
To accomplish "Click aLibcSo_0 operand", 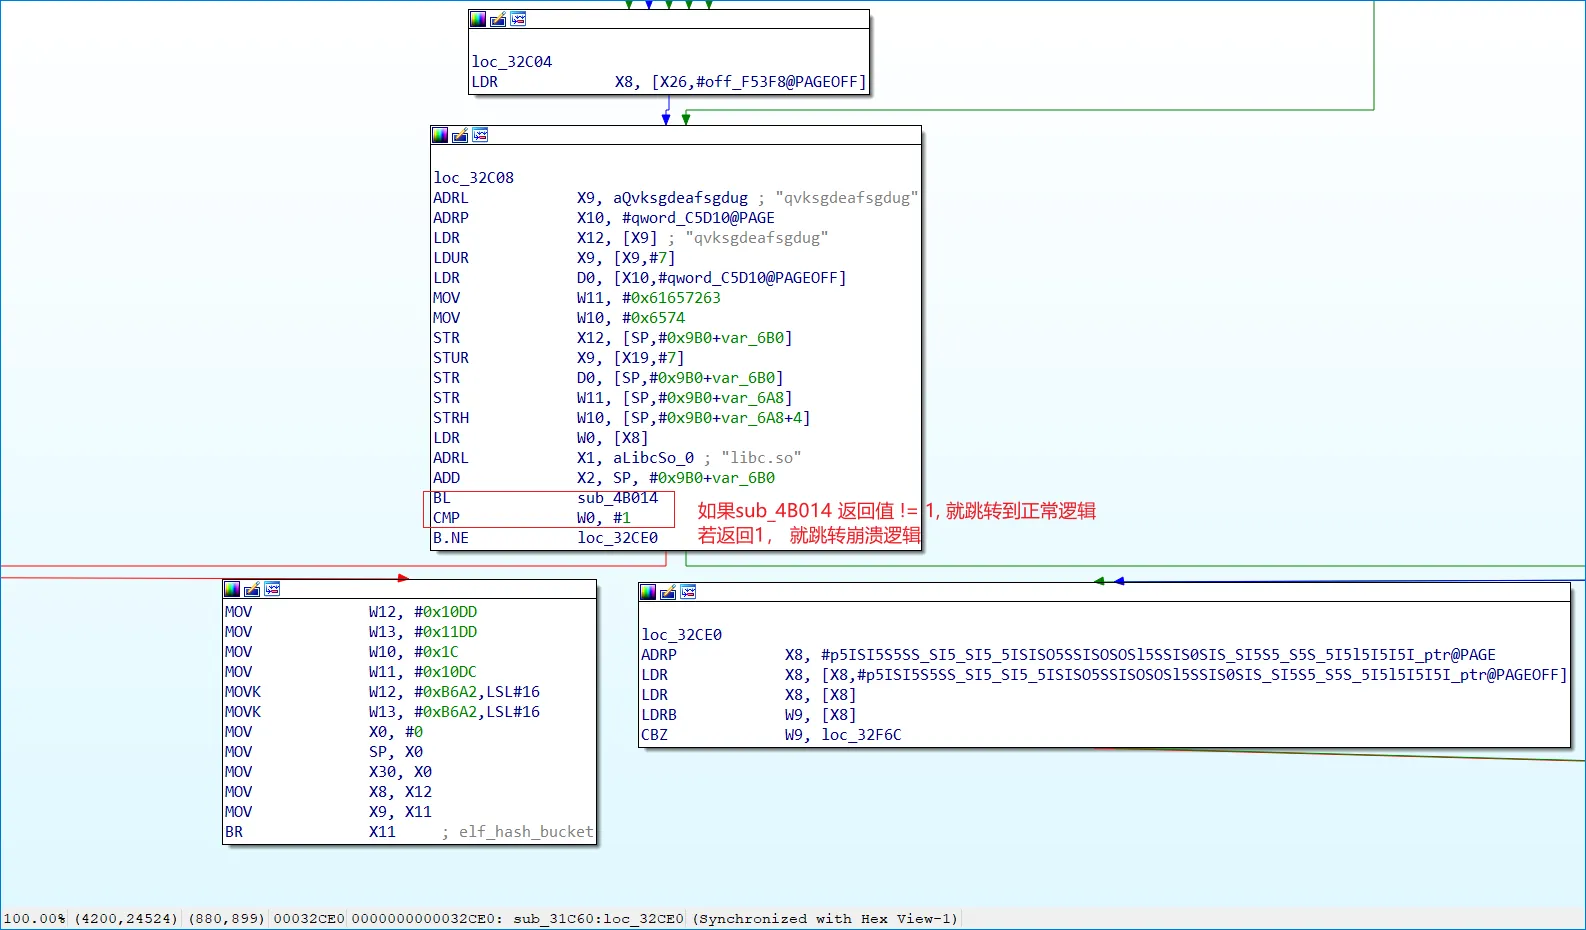I will tap(653, 458).
